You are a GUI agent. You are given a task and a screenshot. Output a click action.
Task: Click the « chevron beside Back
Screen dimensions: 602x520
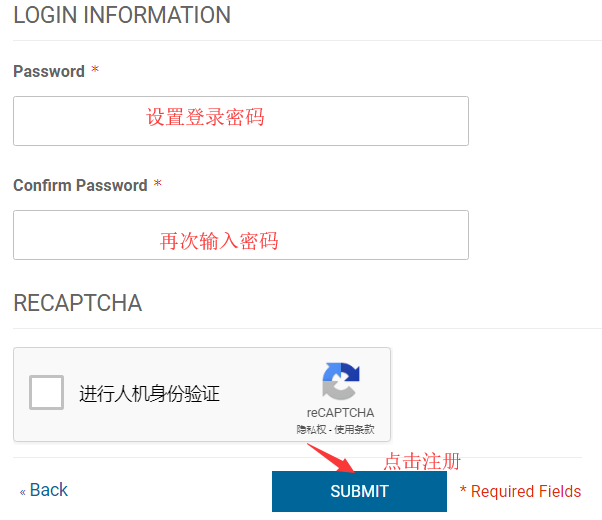[x=23, y=492]
